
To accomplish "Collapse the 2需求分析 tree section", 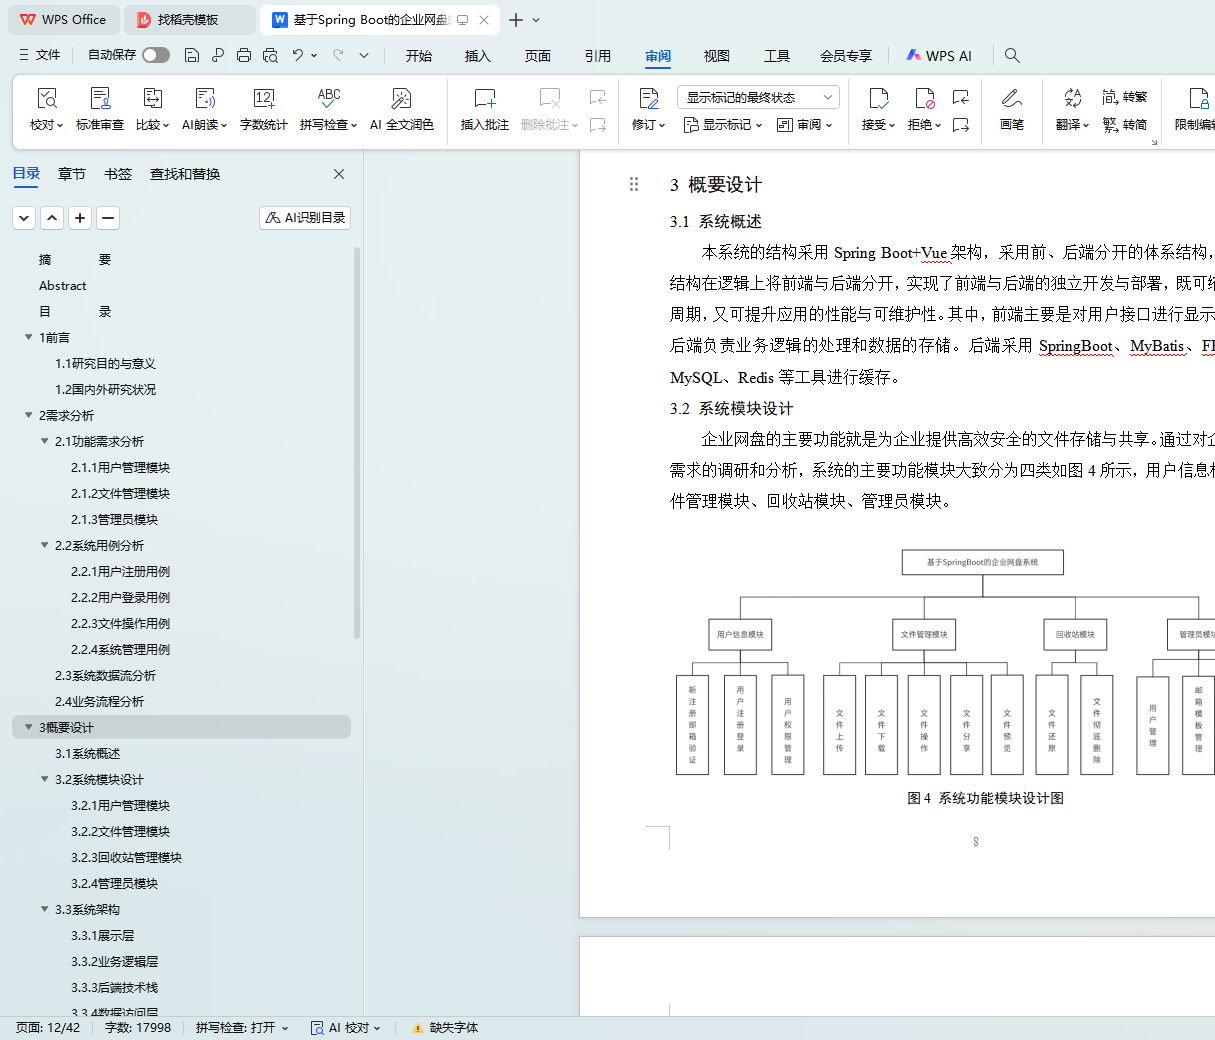I will 28,415.
